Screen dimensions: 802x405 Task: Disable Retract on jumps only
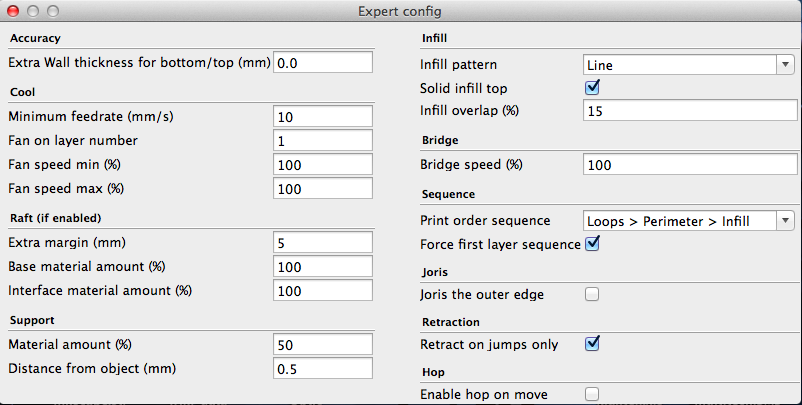591,344
